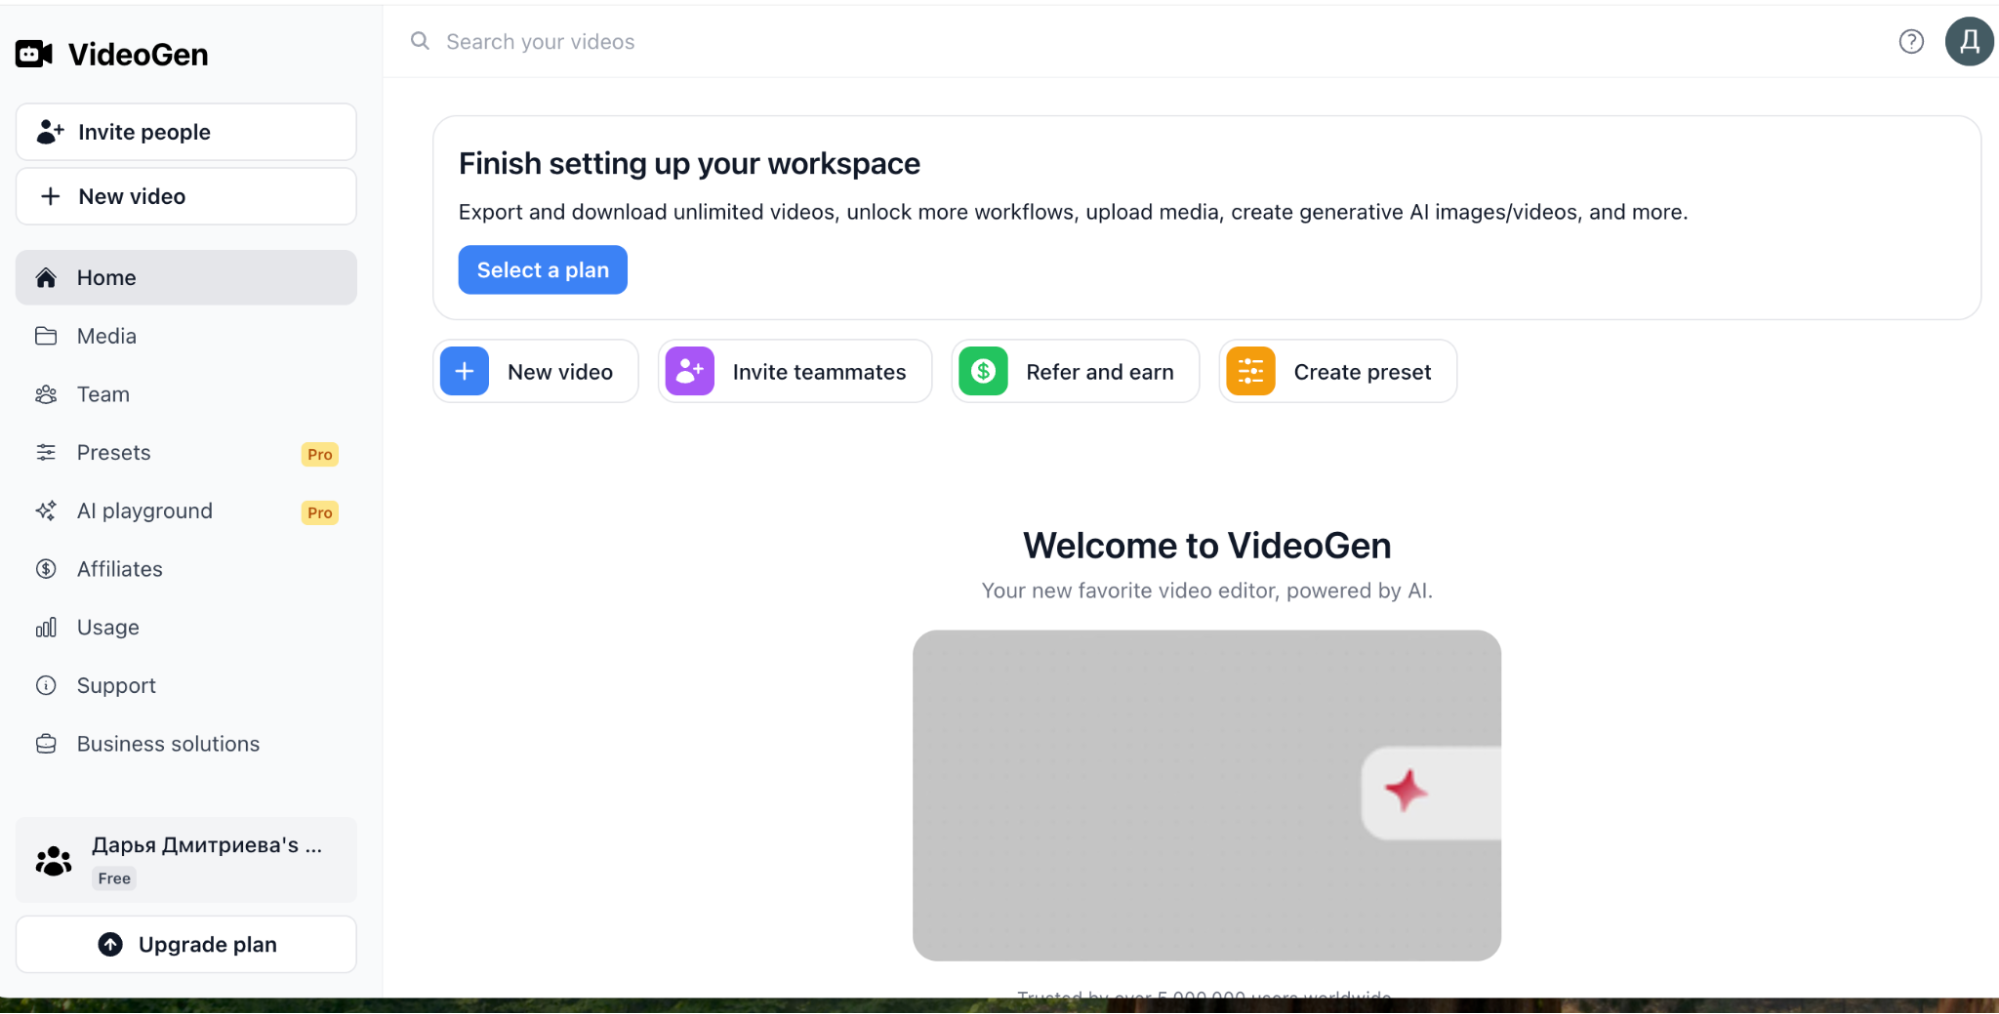Screen dimensions: 1999x1014
Task: Click the blue plus New video icon
Action: [465, 372]
